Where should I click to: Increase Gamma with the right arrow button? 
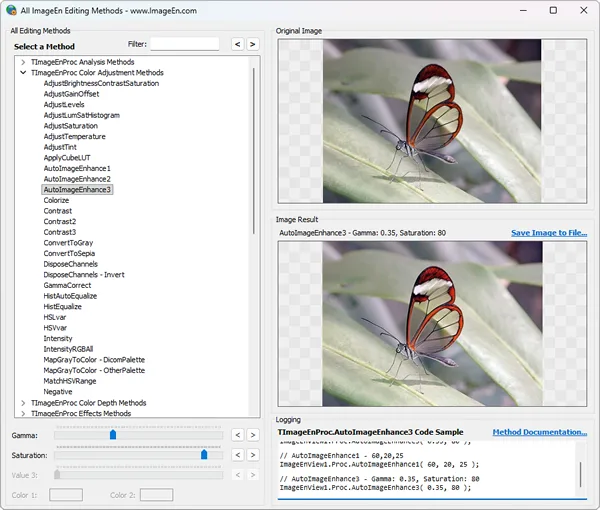tap(255, 435)
